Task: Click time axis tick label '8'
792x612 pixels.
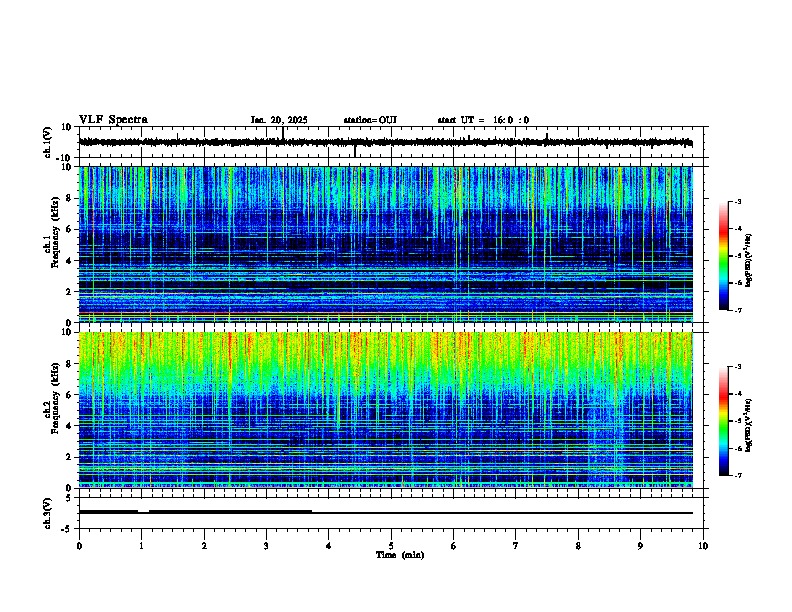Action: (x=578, y=546)
